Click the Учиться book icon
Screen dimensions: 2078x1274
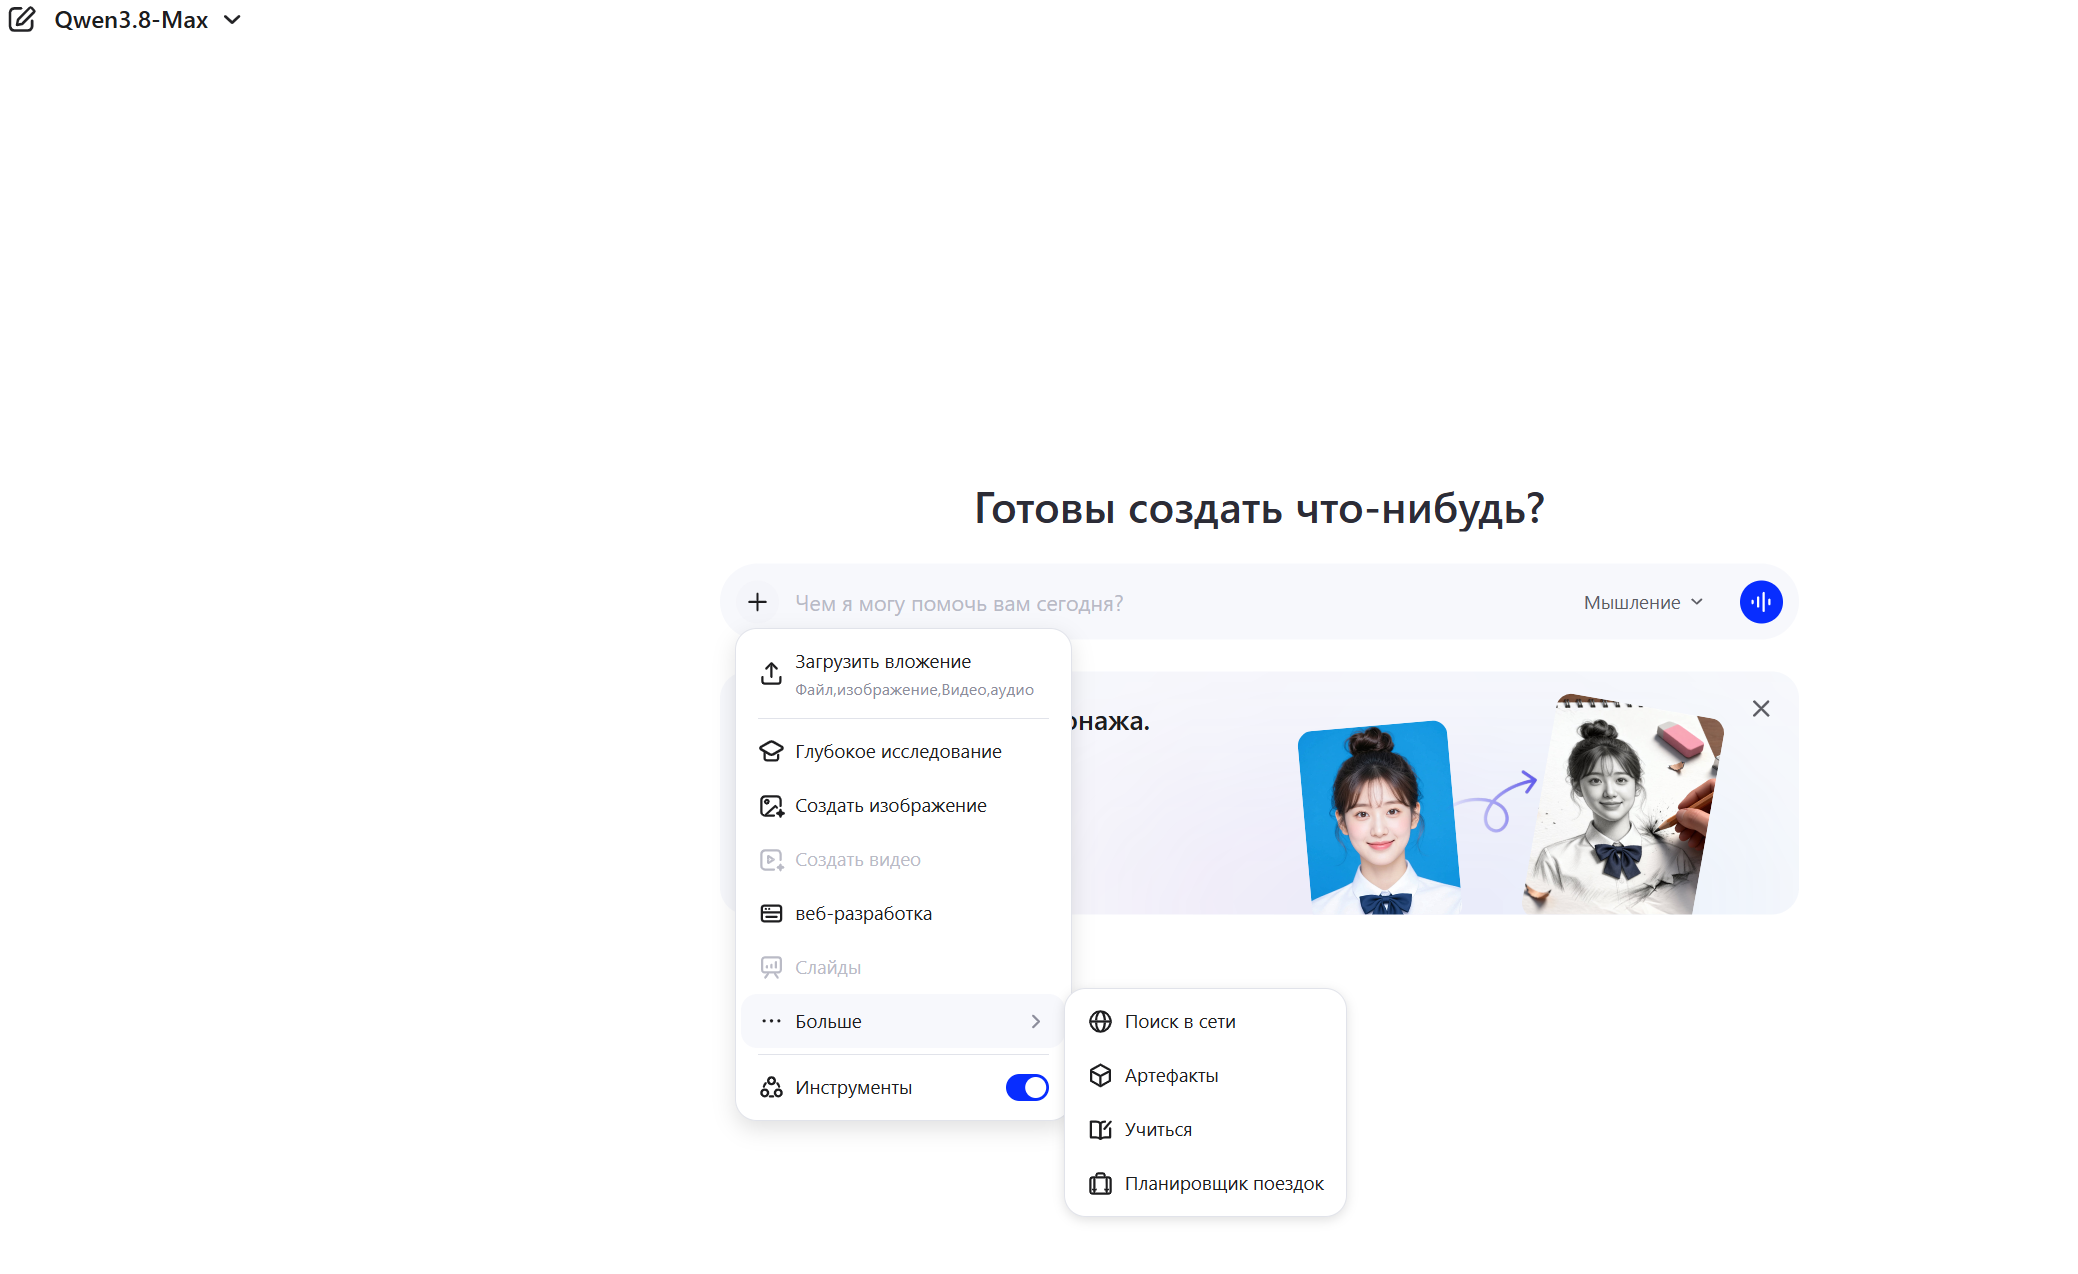1100,1129
